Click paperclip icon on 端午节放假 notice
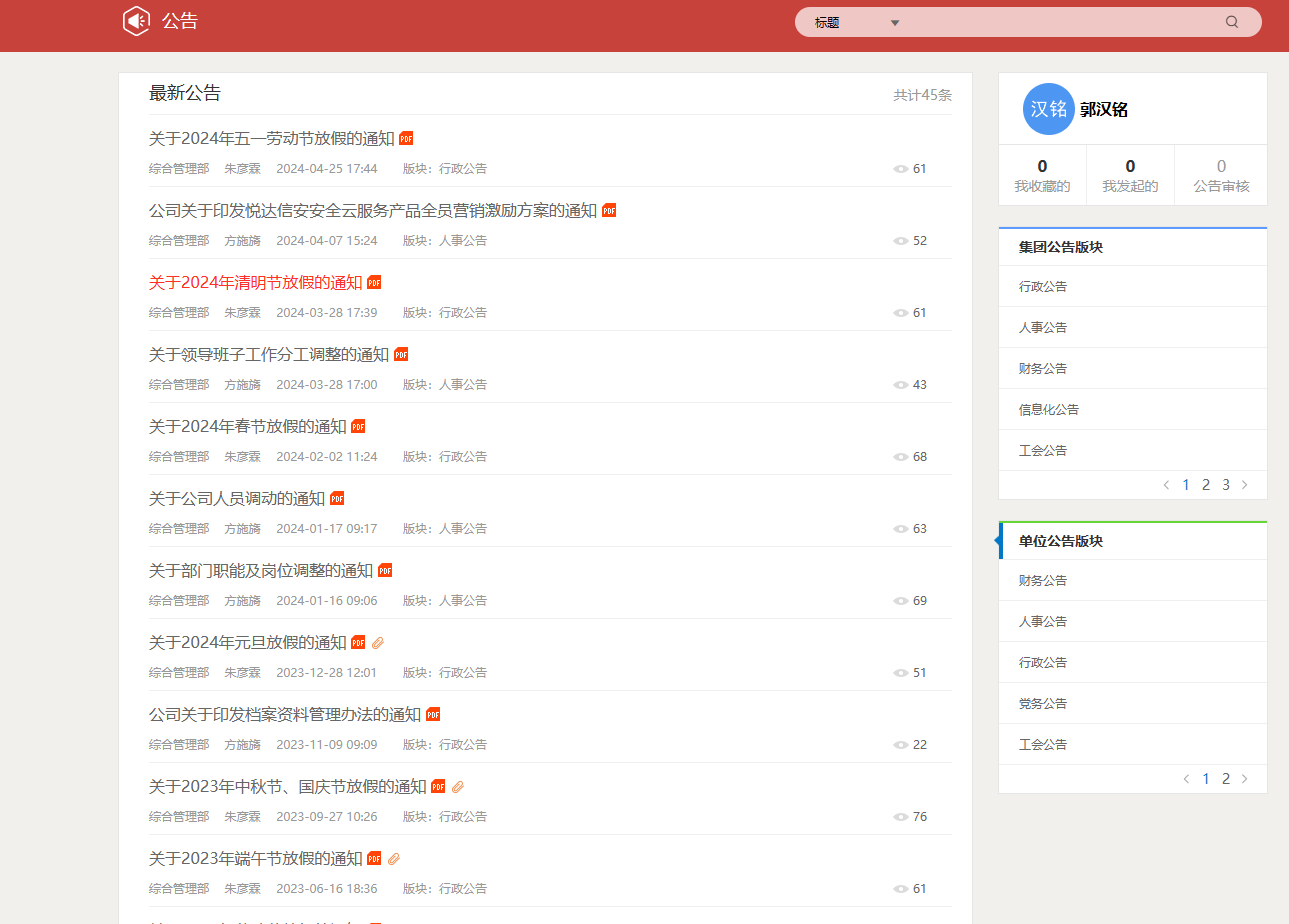Screen dimensions: 1289x924 pos(394,858)
